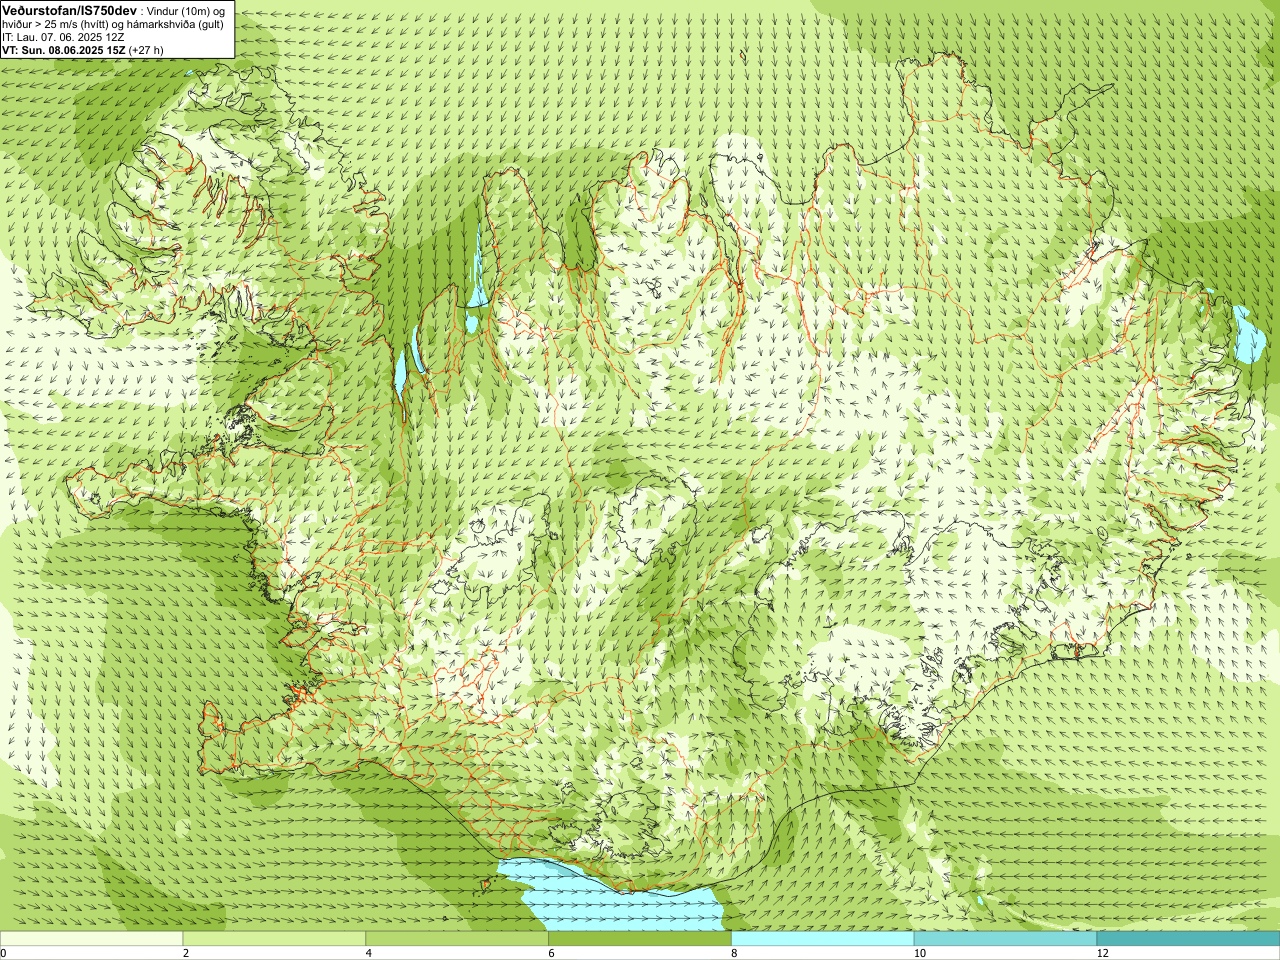Click the '2' legend scale label
The height and width of the screenshot is (960, 1280).
pyautogui.click(x=186, y=953)
